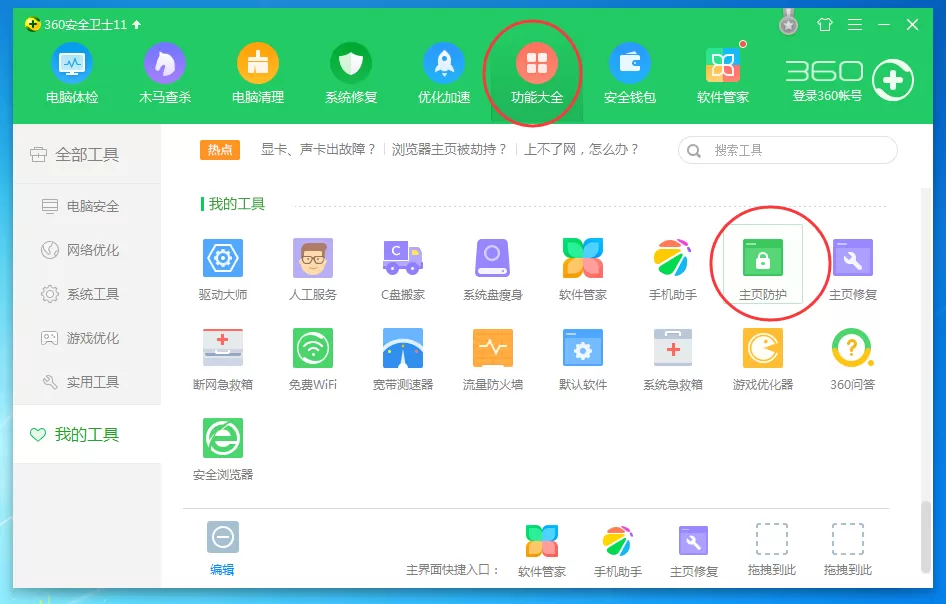The width and height of the screenshot is (946, 604).
Task: Open 默认软件 settings tool
Action: click(x=583, y=359)
